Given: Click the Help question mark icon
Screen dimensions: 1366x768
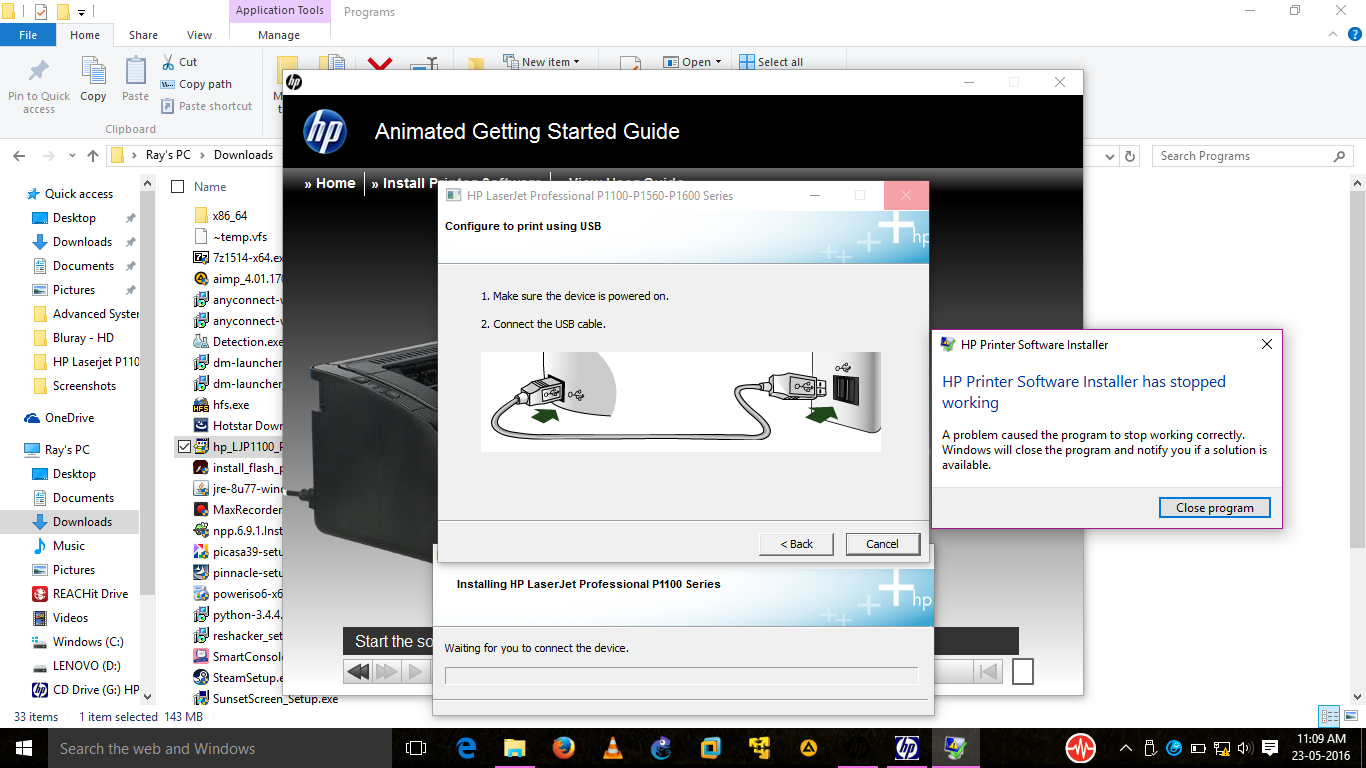Looking at the screenshot, I should click(x=1353, y=35).
